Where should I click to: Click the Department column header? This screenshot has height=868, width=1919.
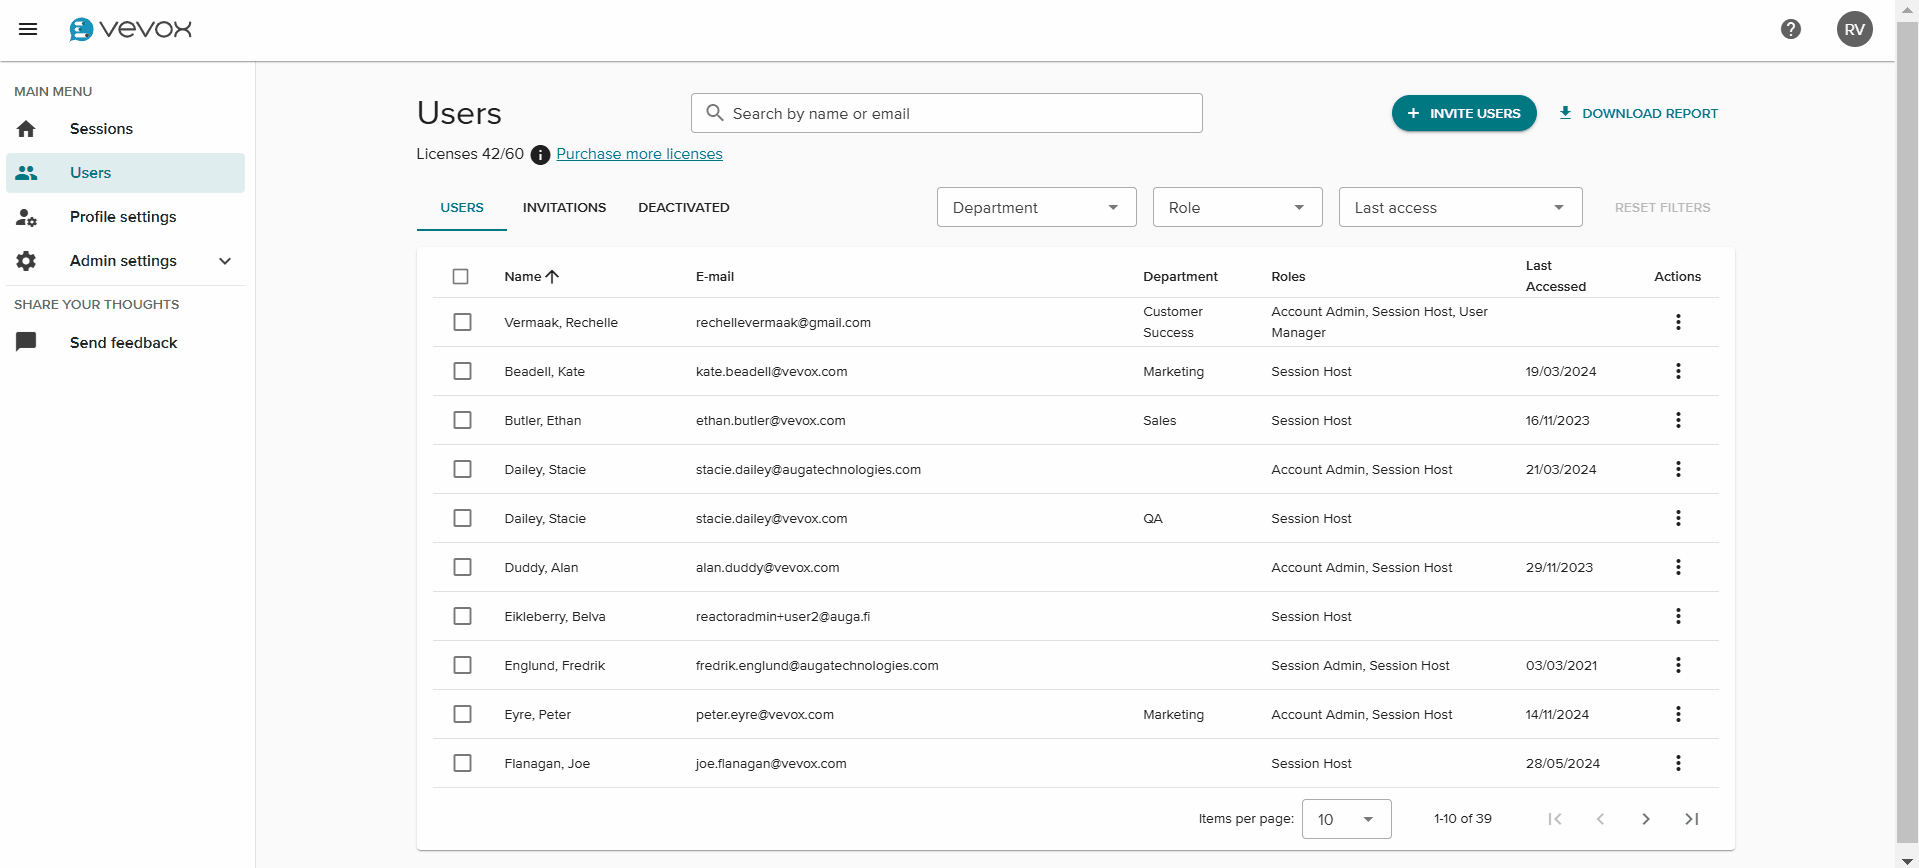1180,276
